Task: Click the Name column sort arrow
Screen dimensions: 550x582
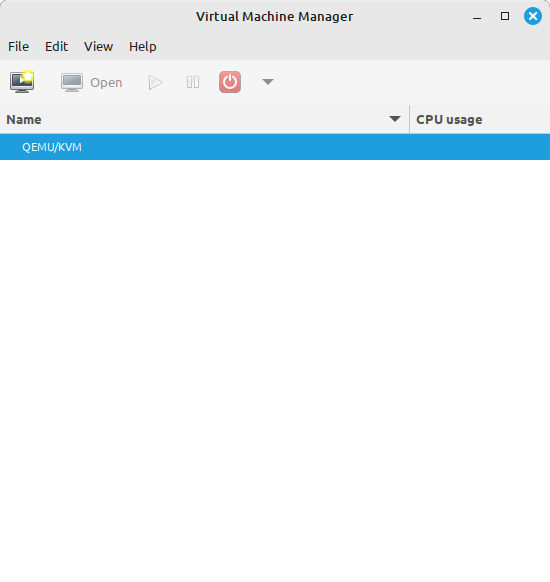Action: pos(395,119)
